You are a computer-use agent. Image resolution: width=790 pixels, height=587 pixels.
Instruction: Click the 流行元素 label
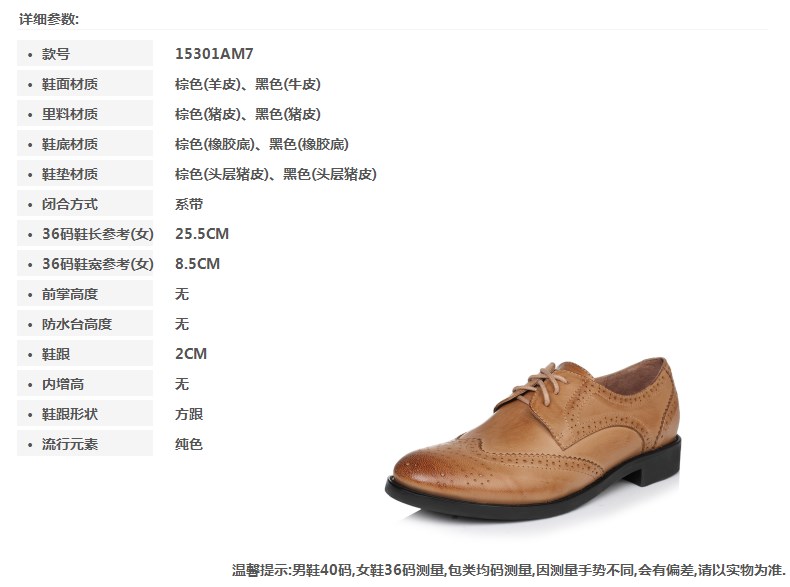pos(70,444)
